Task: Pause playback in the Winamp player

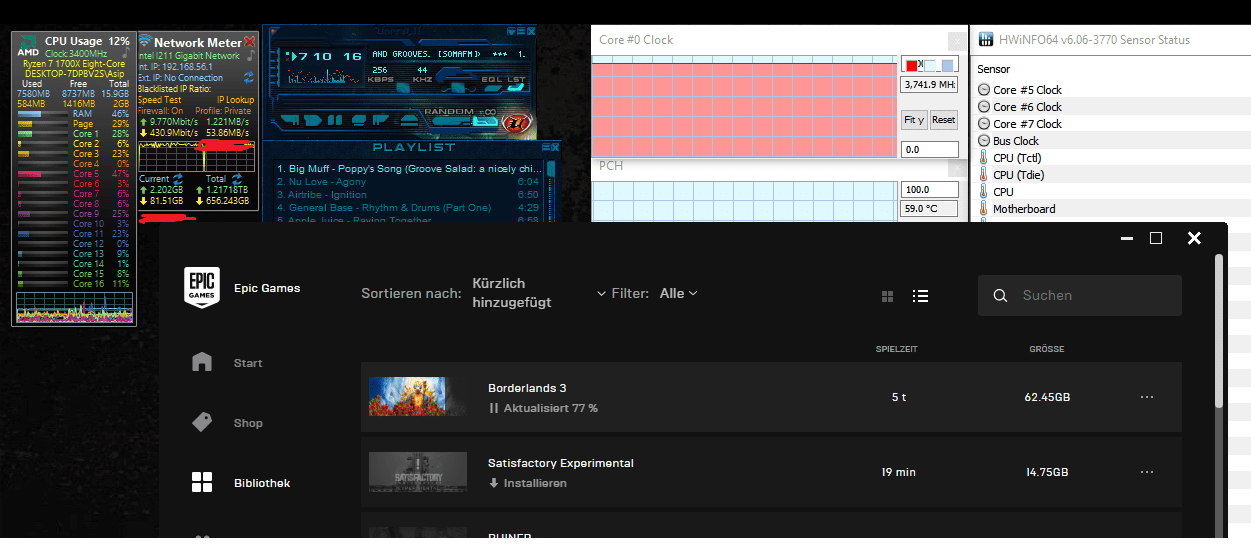Action: [x=335, y=120]
